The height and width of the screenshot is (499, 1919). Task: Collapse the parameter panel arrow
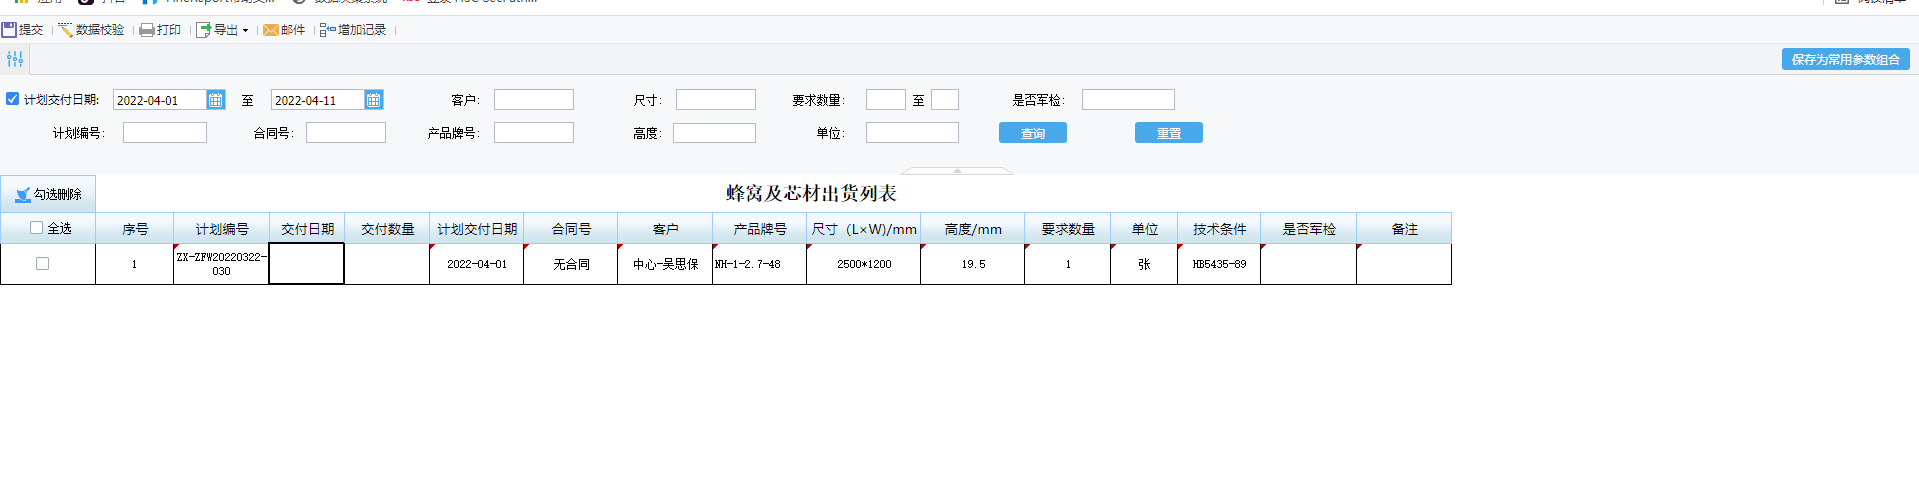(958, 171)
